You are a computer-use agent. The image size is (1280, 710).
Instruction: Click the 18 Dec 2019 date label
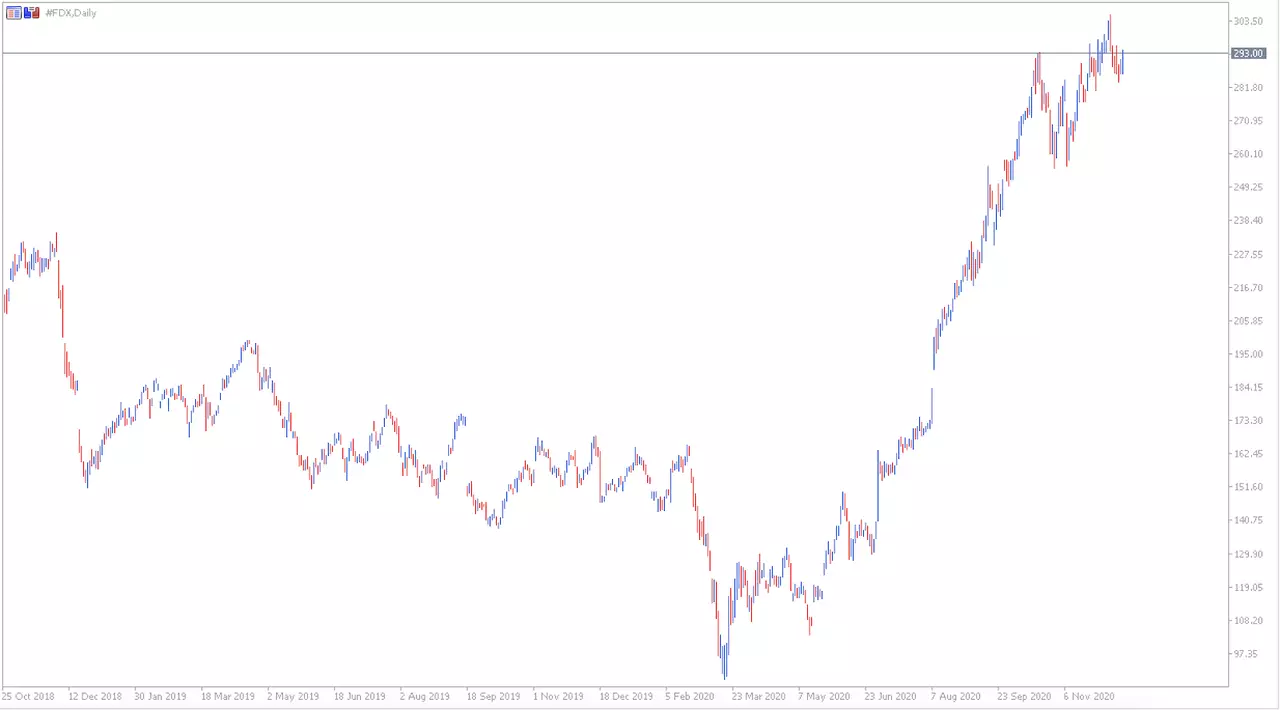point(626,696)
